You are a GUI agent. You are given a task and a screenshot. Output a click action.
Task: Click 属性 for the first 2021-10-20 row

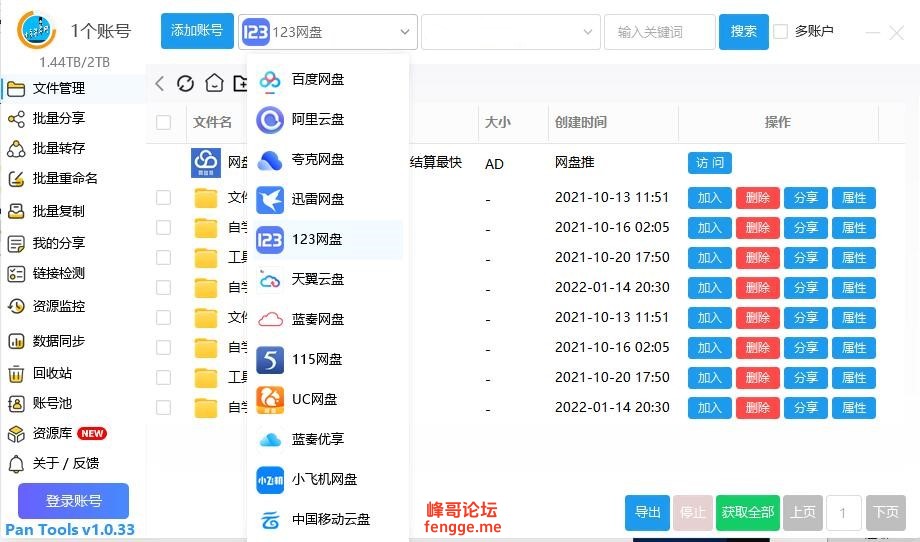click(x=854, y=258)
